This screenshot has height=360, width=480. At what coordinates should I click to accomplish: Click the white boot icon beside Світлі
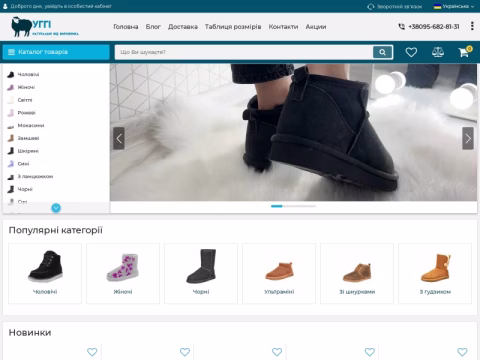coord(11,100)
